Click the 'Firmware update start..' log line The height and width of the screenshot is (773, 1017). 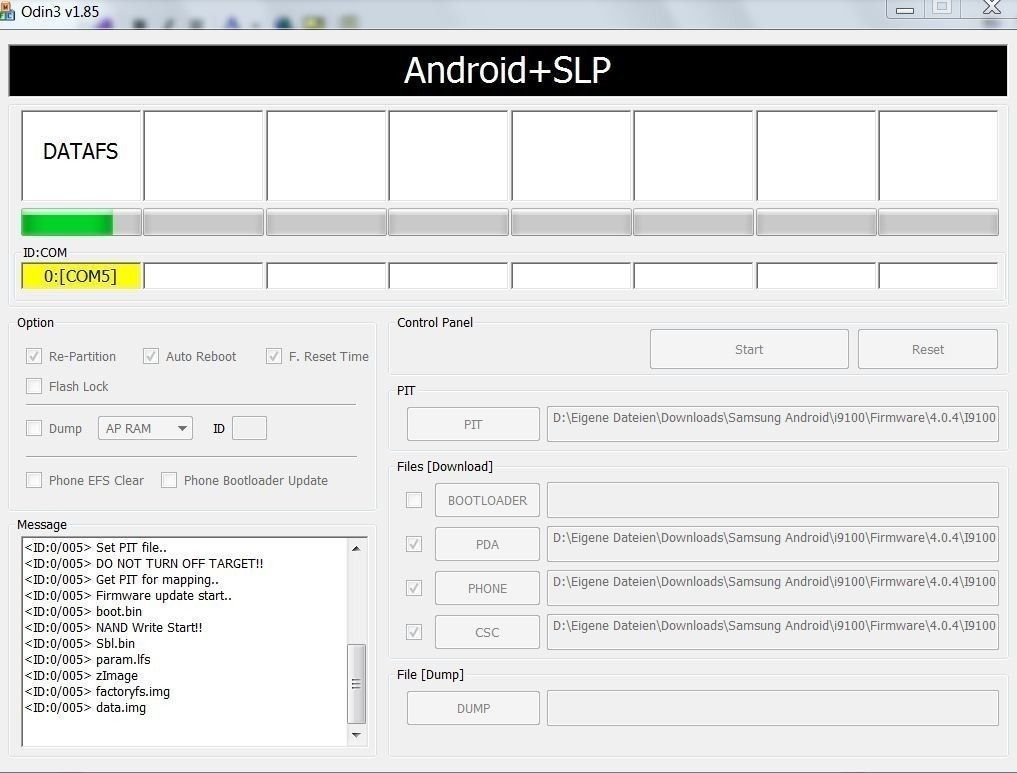click(x=128, y=595)
